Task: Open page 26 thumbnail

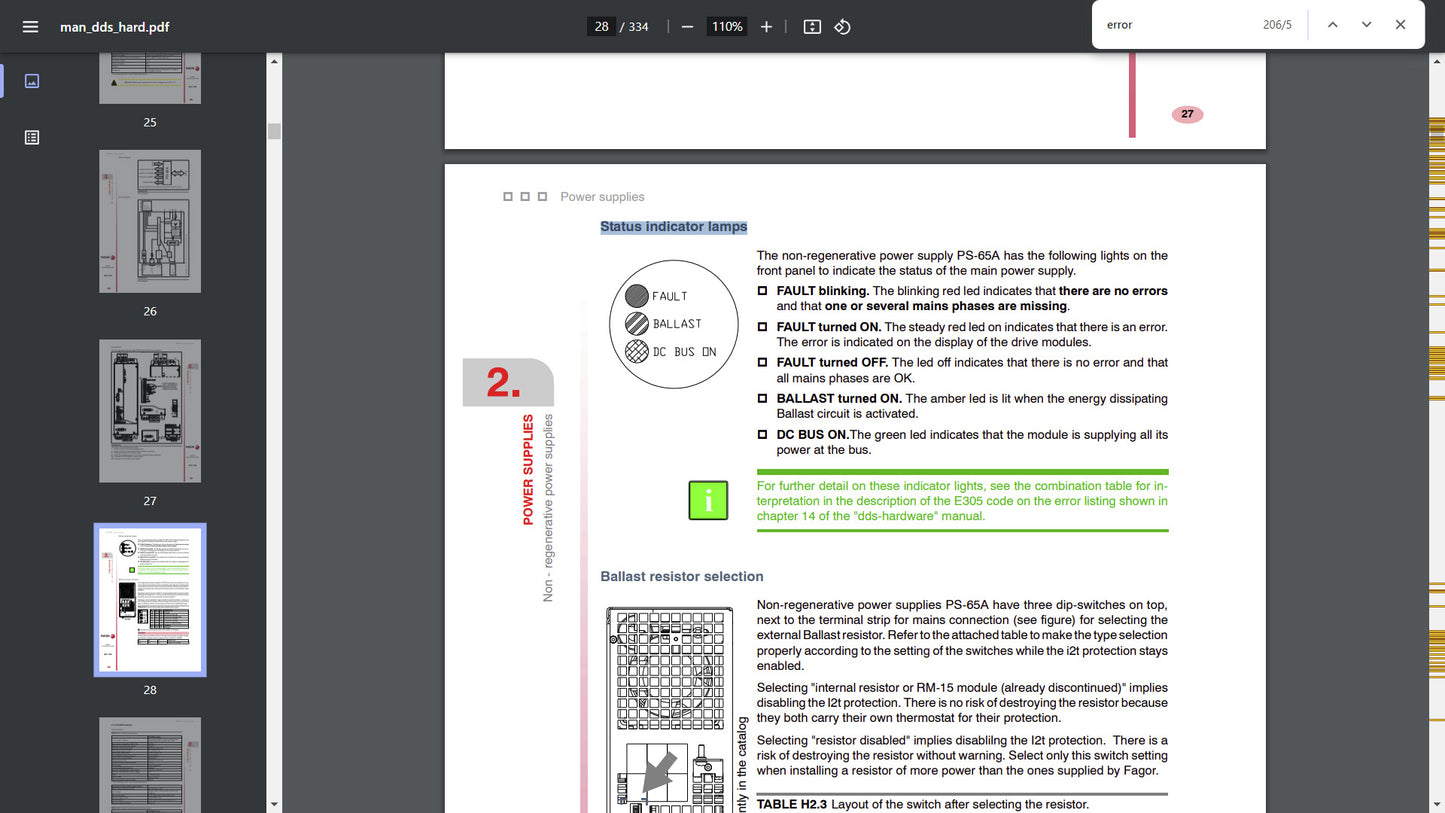Action: 150,221
